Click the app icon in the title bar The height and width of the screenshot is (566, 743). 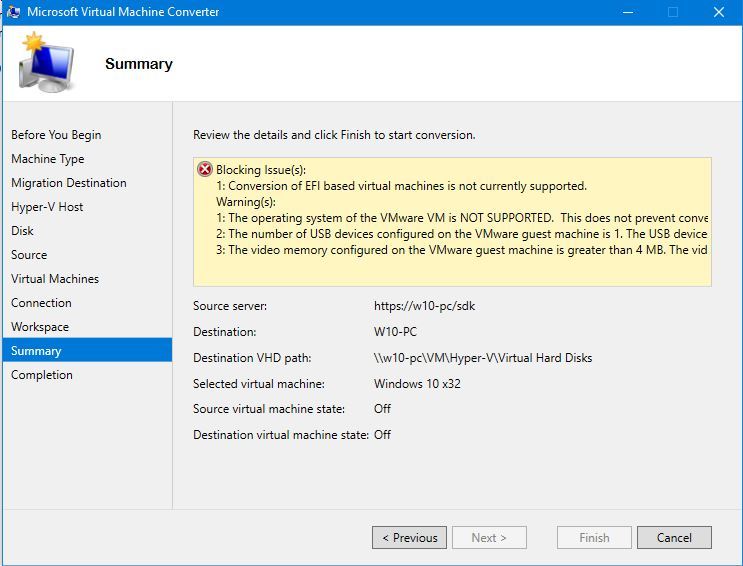point(13,12)
